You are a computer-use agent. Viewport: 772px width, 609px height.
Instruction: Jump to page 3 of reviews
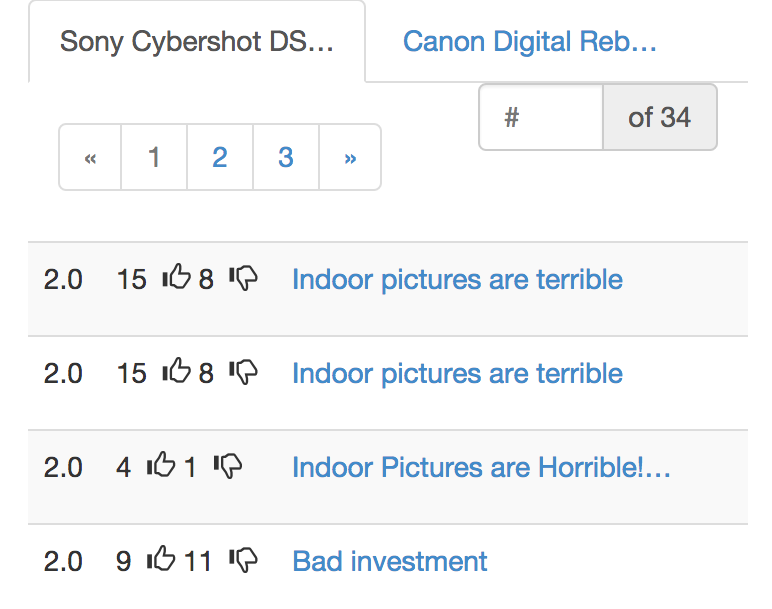(x=286, y=157)
